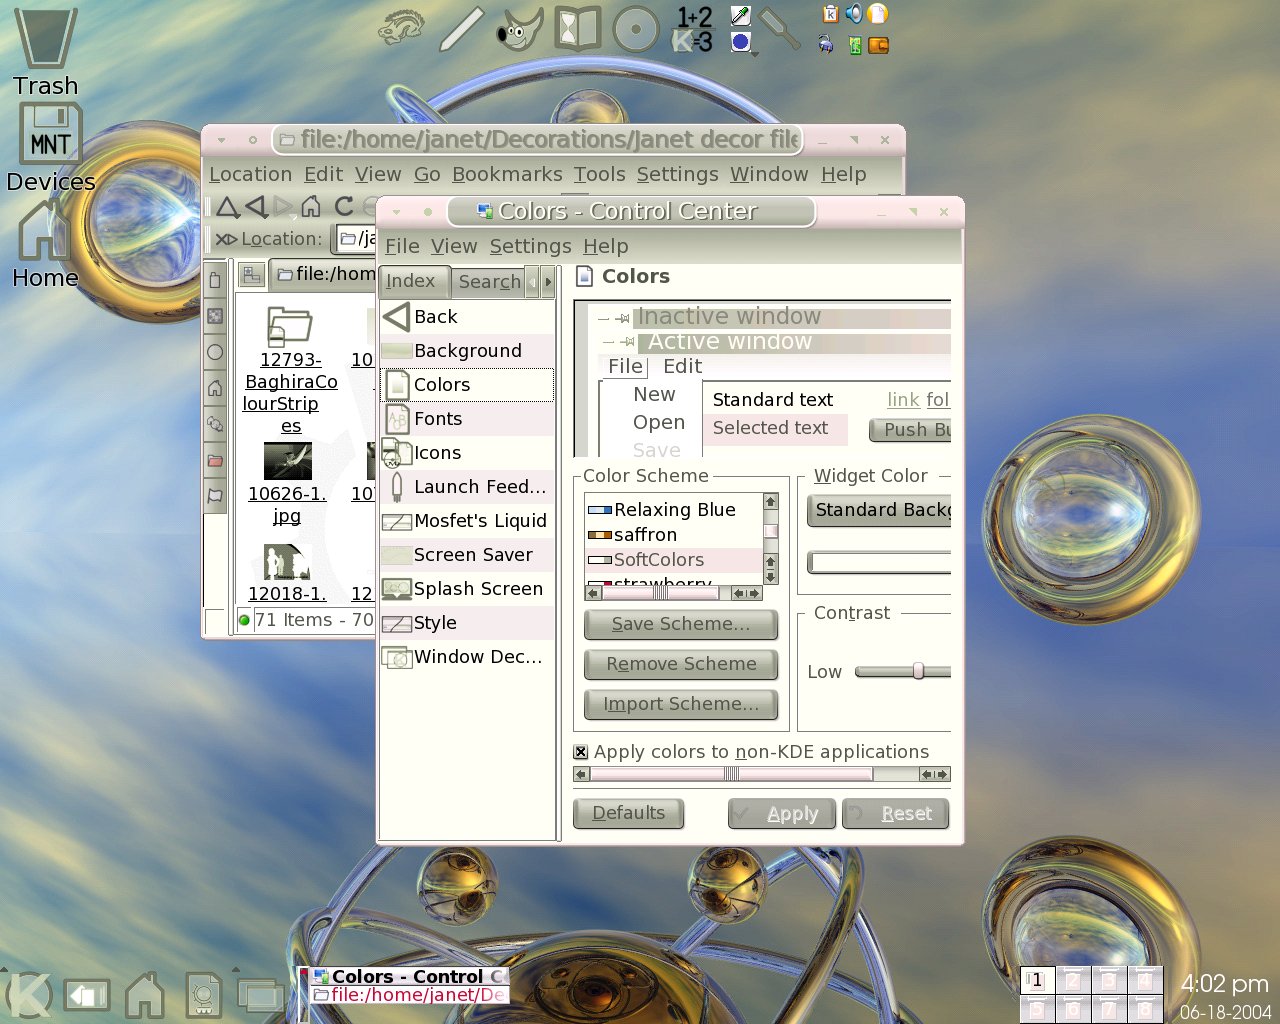Click left arrow next to Search tab
The height and width of the screenshot is (1024, 1280).
(x=532, y=282)
